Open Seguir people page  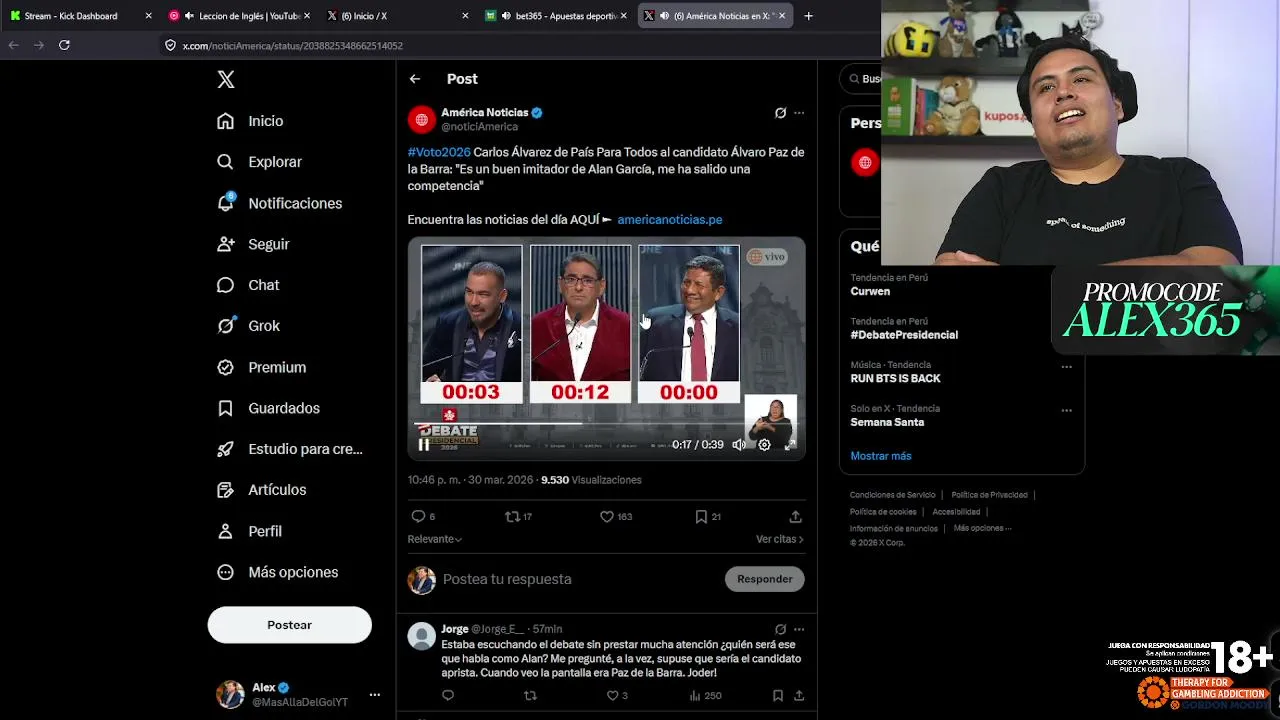(253, 244)
